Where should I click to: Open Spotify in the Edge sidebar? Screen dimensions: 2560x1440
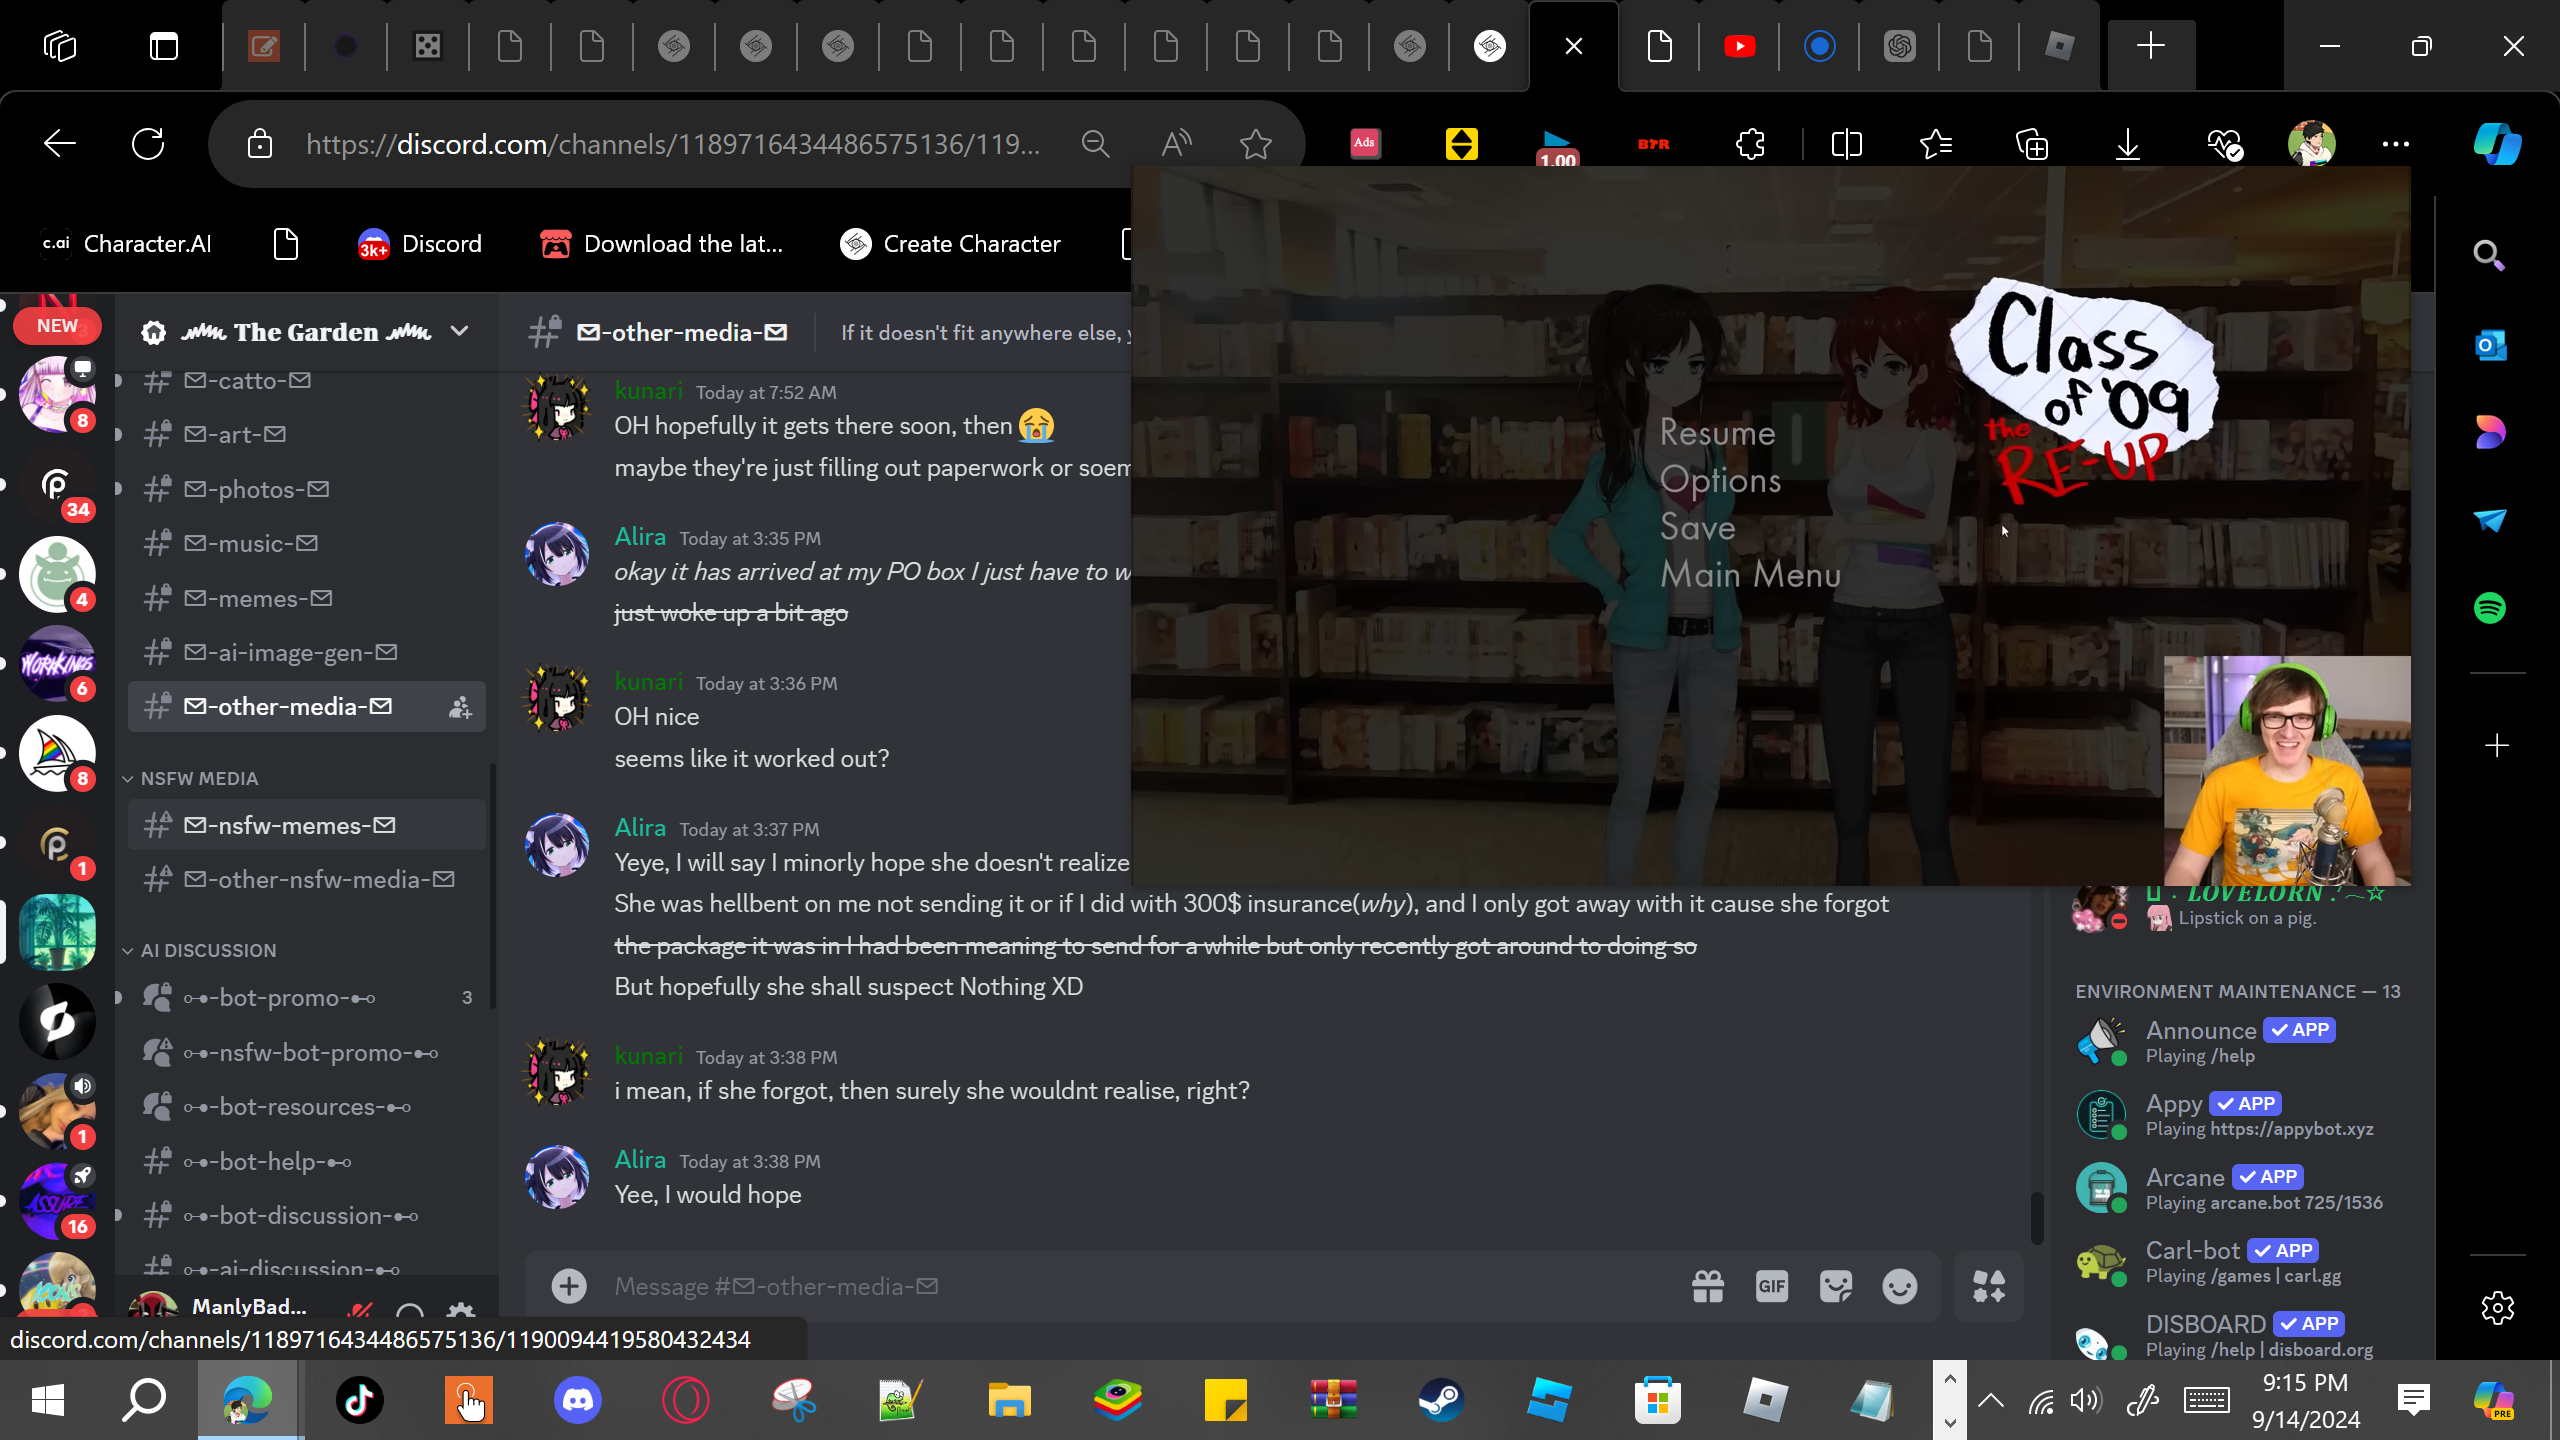coord(2489,608)
